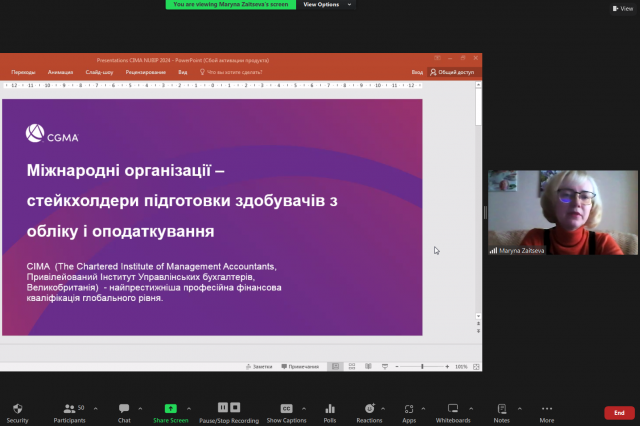Toggle the PowerPoint Заметки notes pane
Image resolution: width=640 pixels, height=426 pixels.
[260, 367]
